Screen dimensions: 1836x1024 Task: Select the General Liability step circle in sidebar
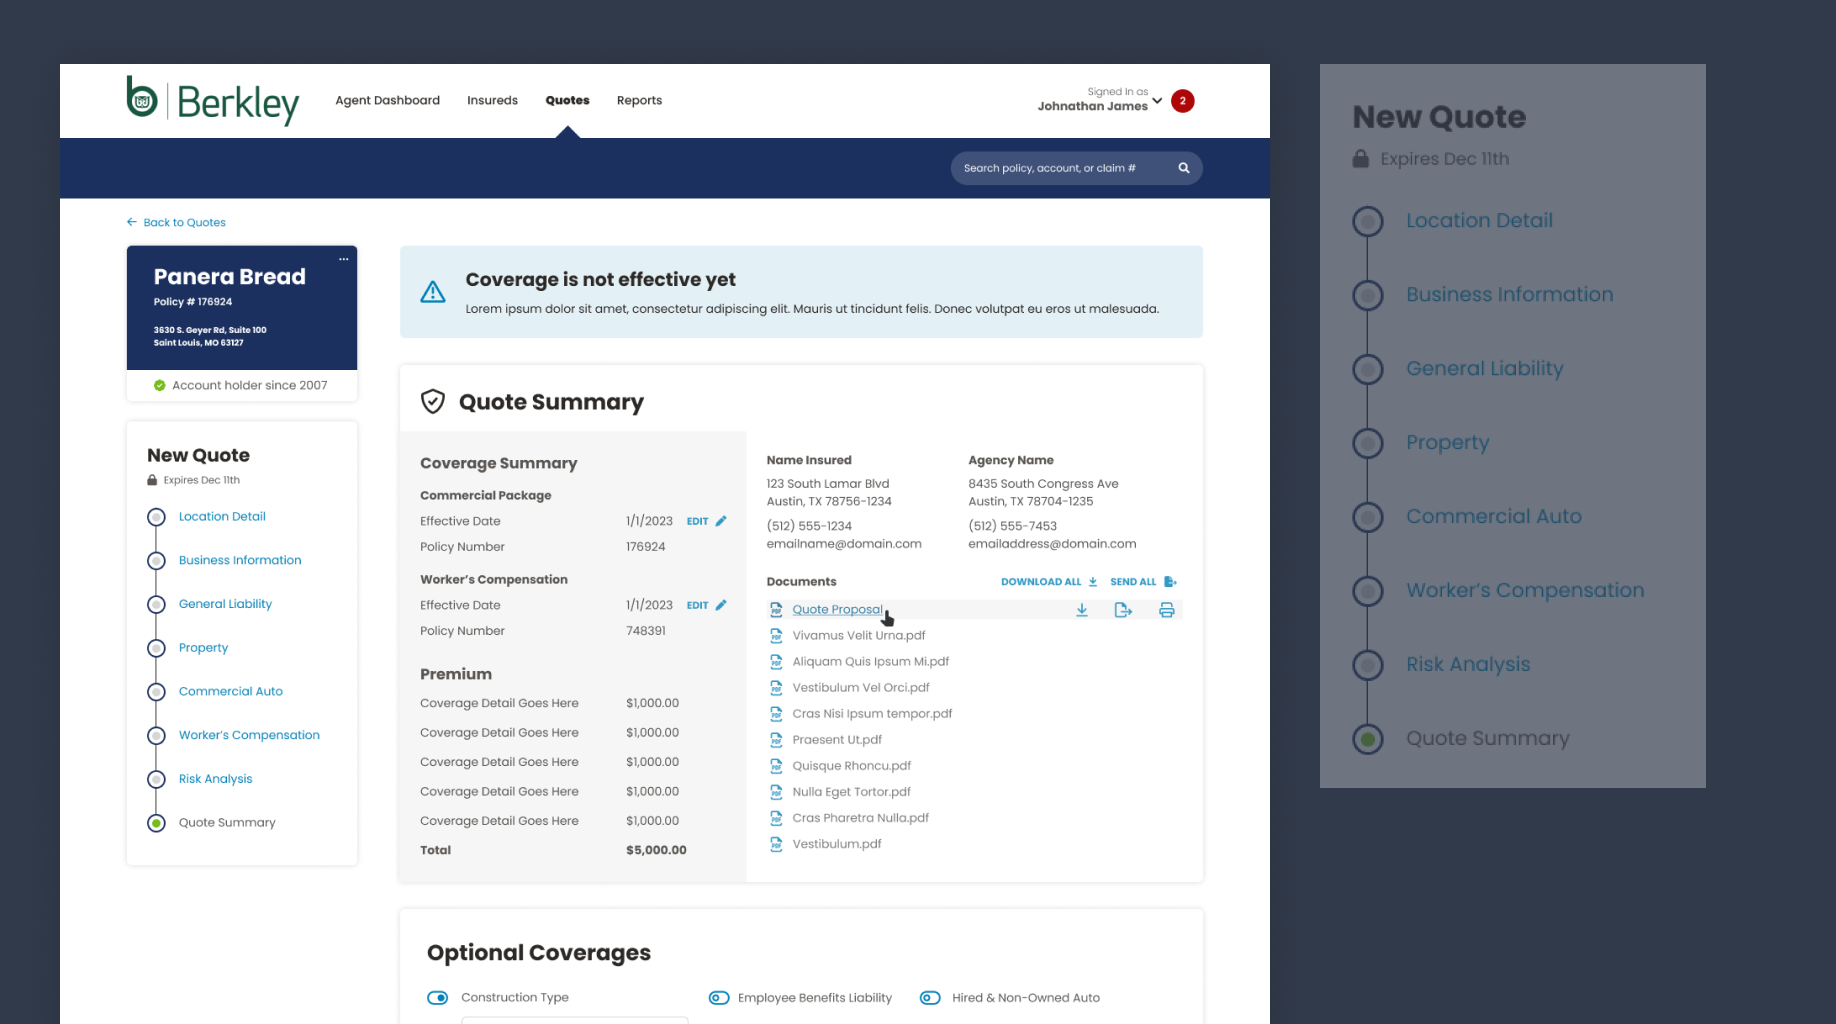tap(156, 604)
